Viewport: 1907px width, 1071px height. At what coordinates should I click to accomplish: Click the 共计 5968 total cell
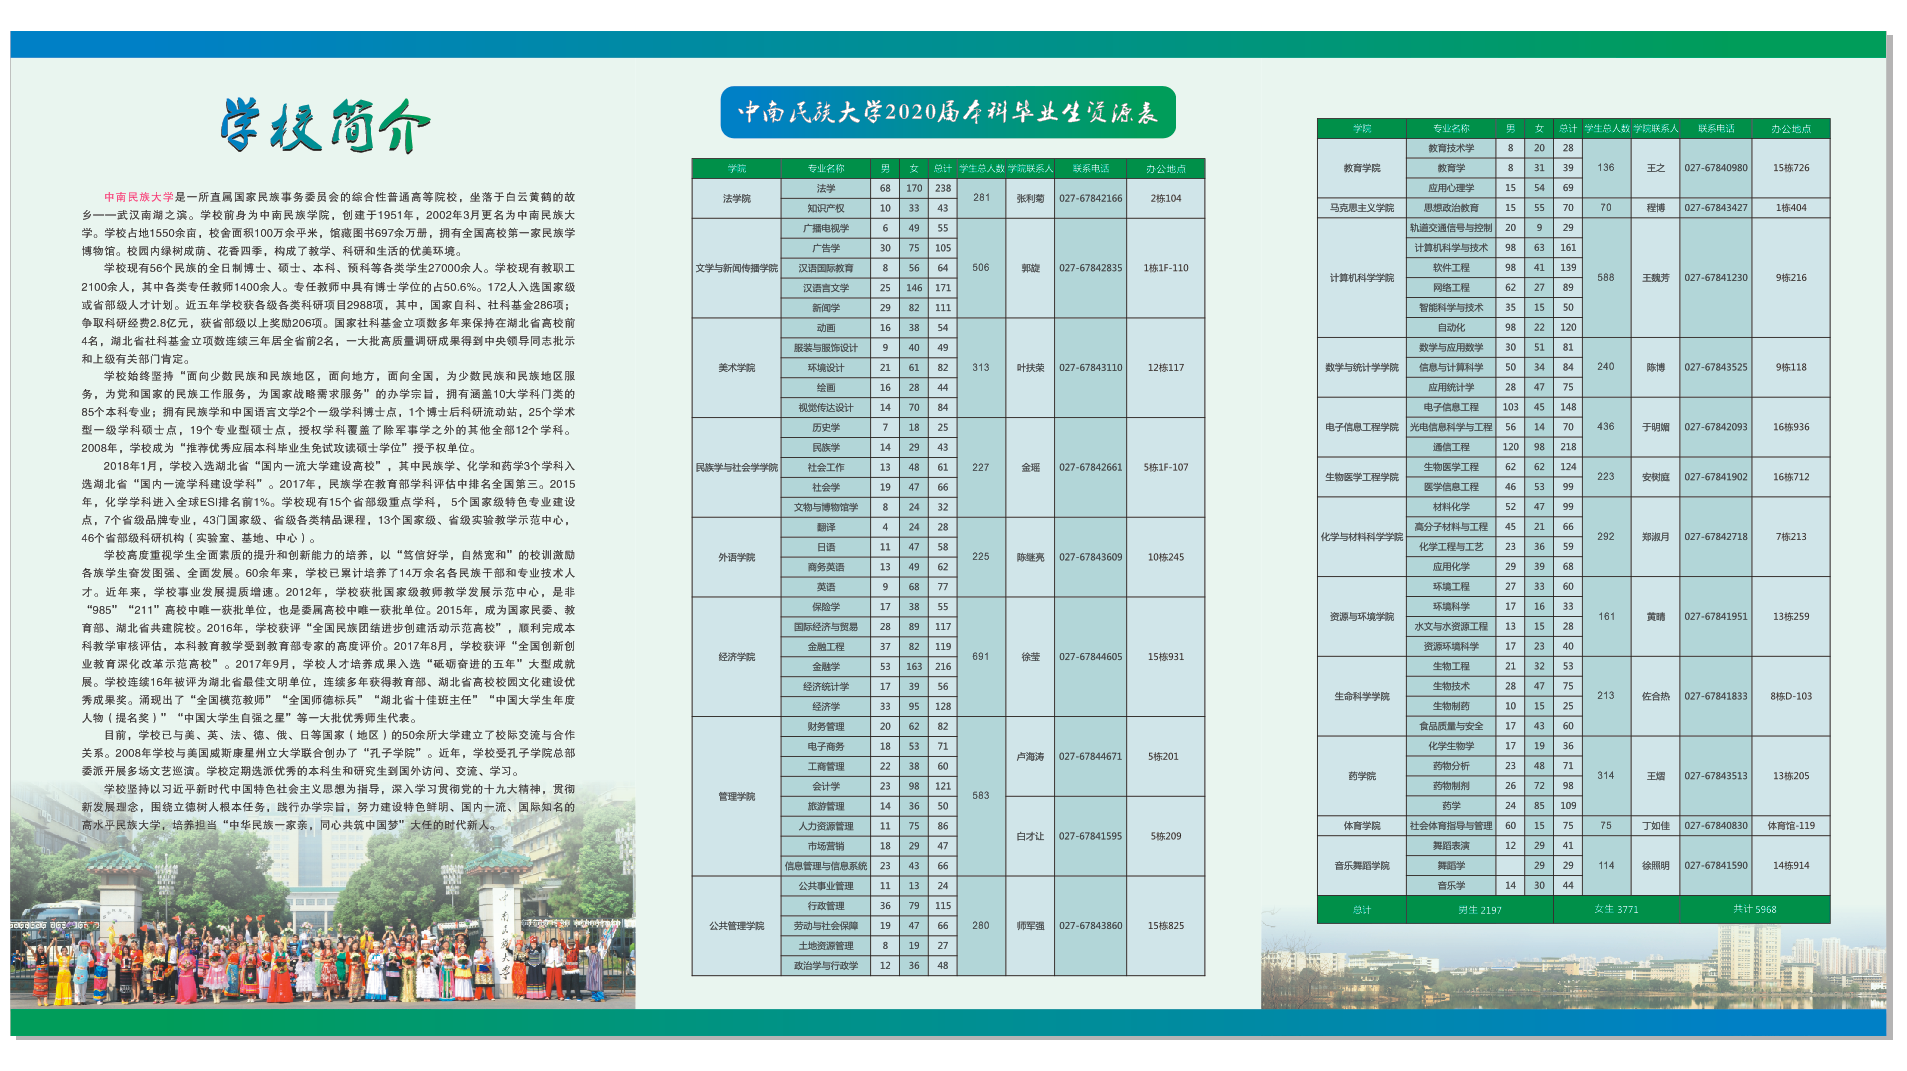tap(1754, 909)
